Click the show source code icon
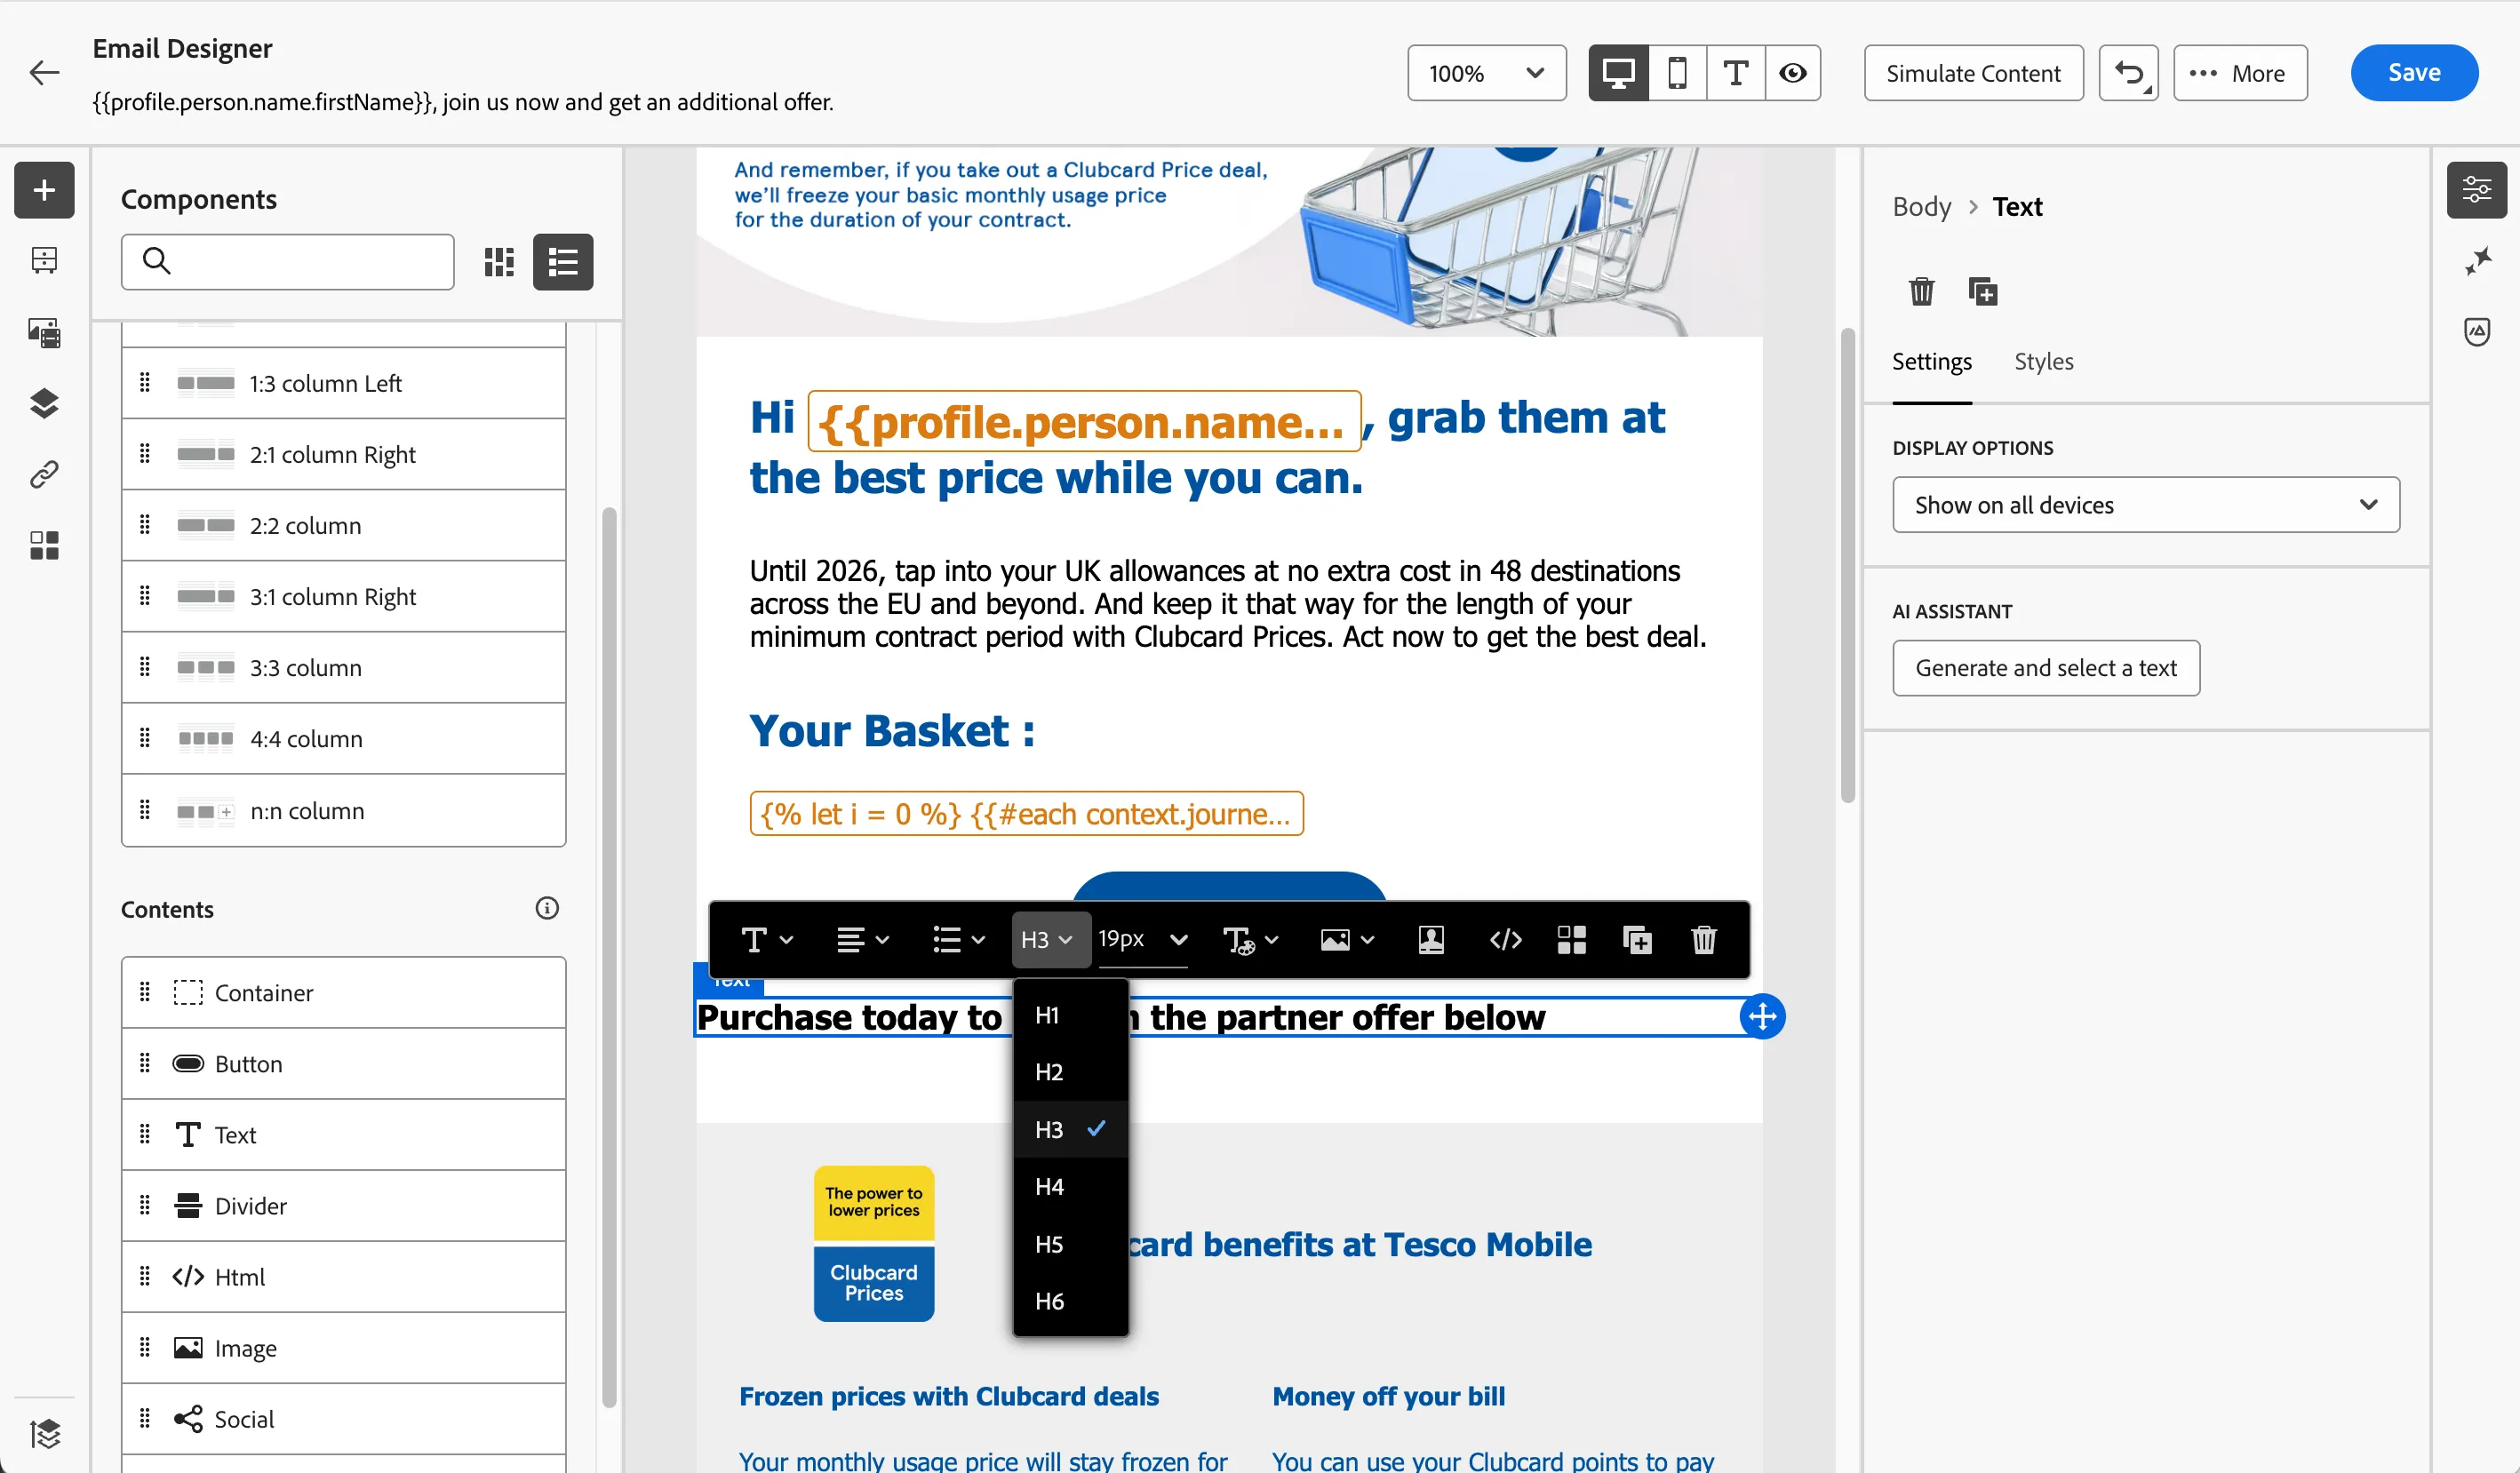 (1505, 940)
